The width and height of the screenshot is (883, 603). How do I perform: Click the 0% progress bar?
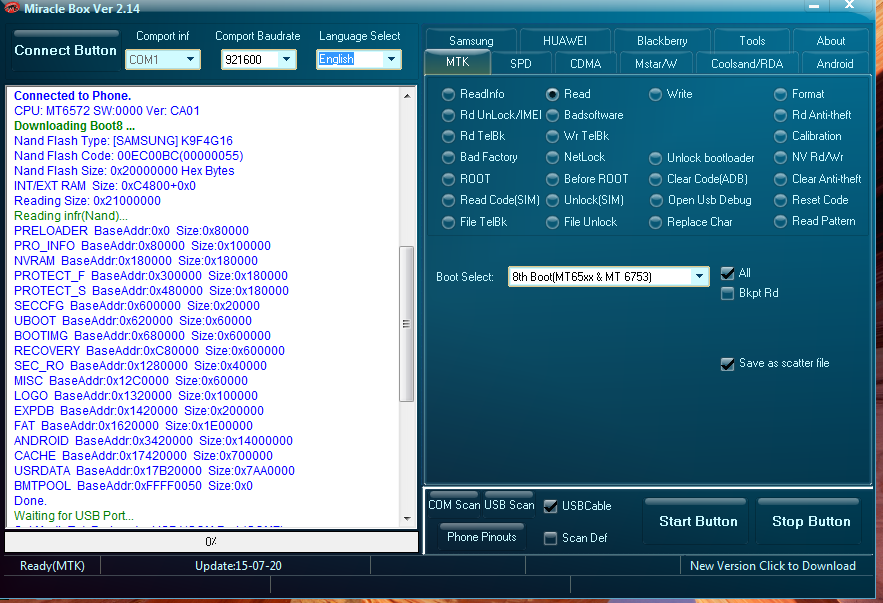pos(211,541)
